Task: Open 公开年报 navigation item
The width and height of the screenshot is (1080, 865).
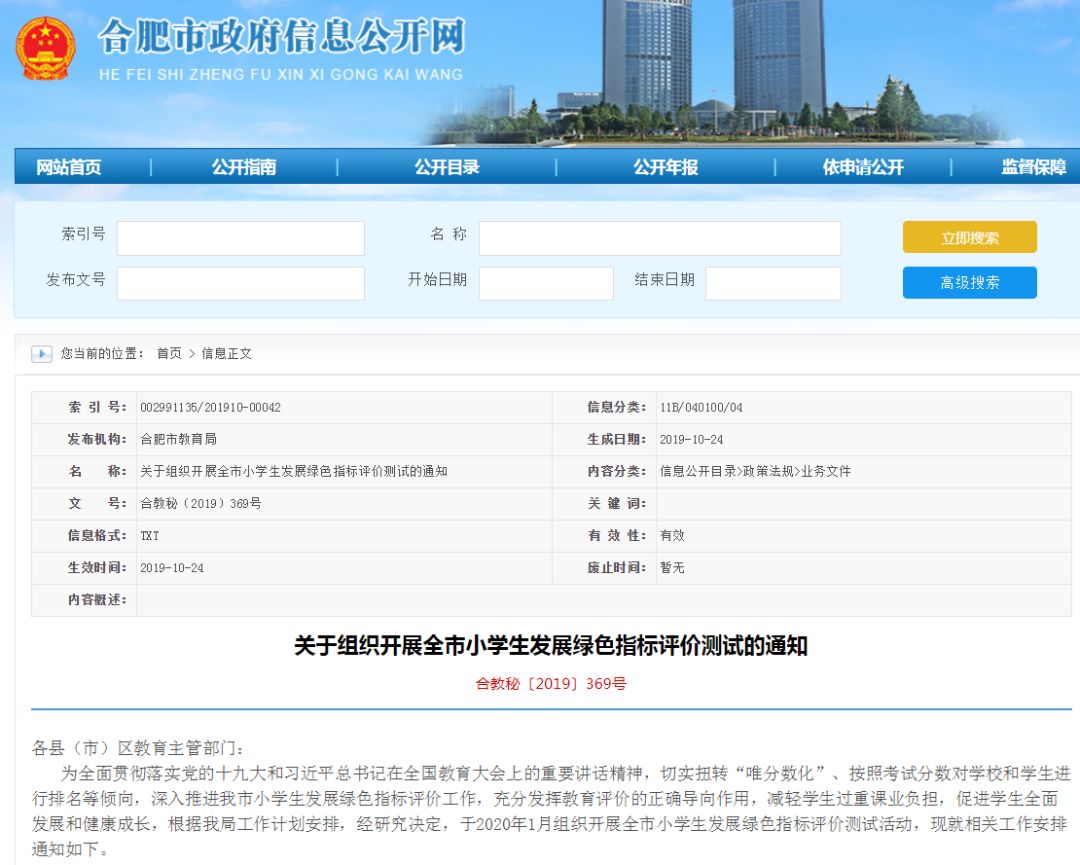Action: pyautogui.click(x=665, y=167)
